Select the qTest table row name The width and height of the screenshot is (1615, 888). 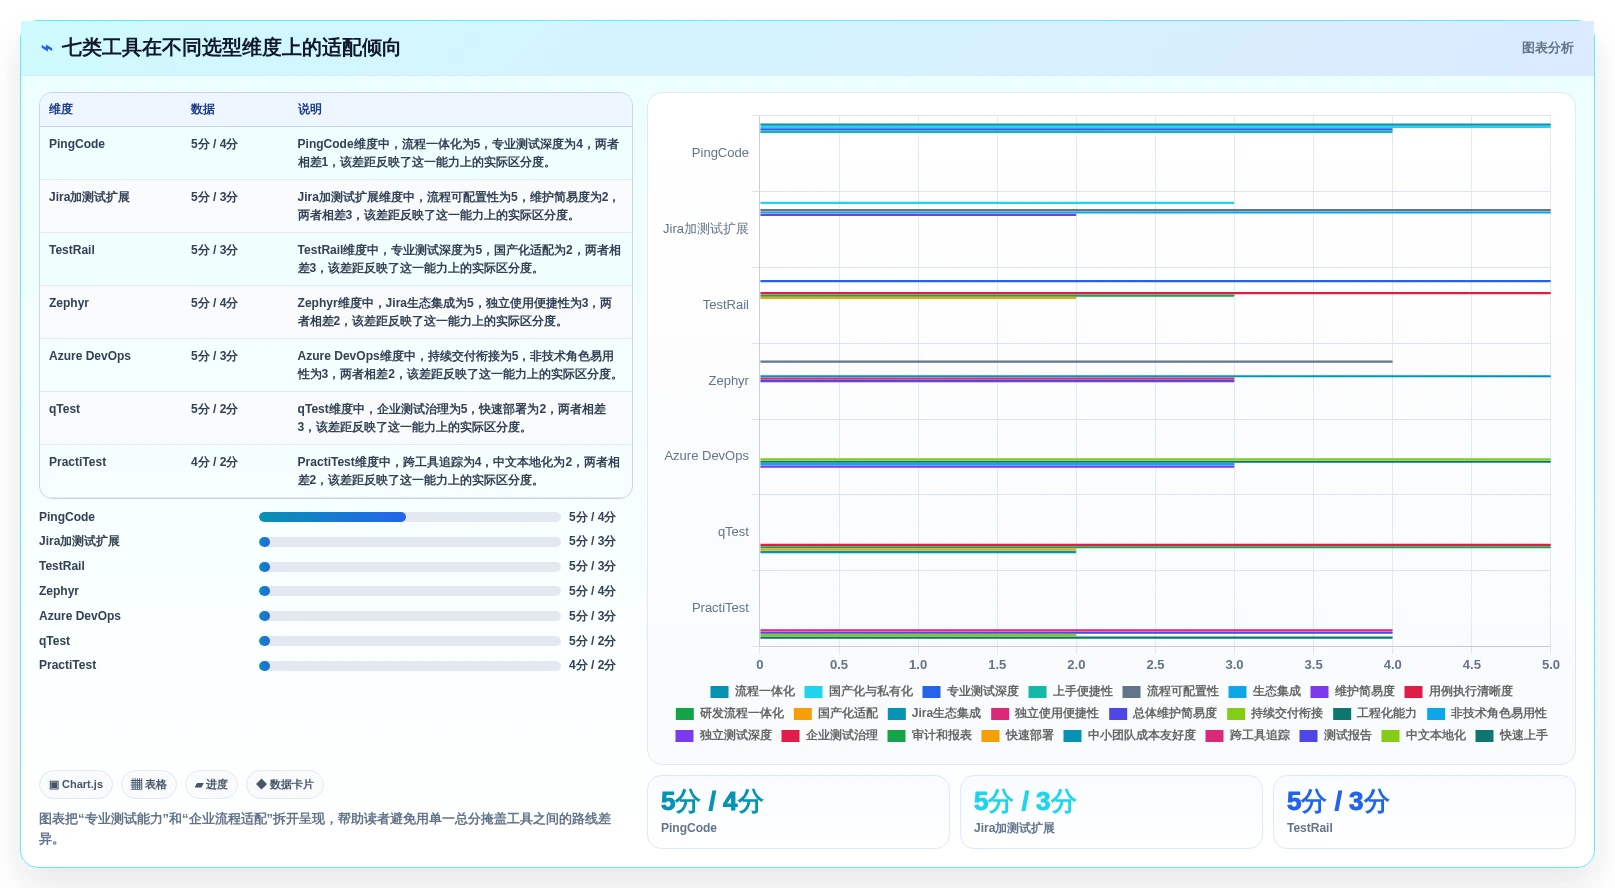click(x=64, y=409)
